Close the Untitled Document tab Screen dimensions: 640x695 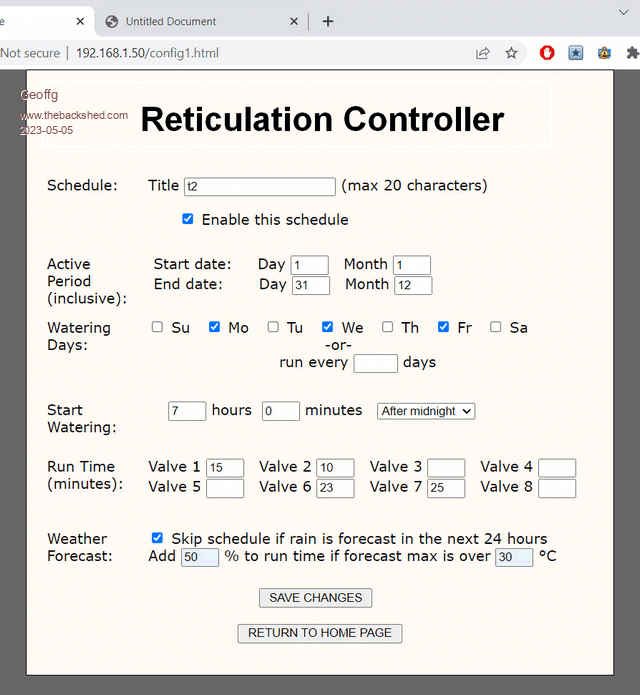[294, 21]
